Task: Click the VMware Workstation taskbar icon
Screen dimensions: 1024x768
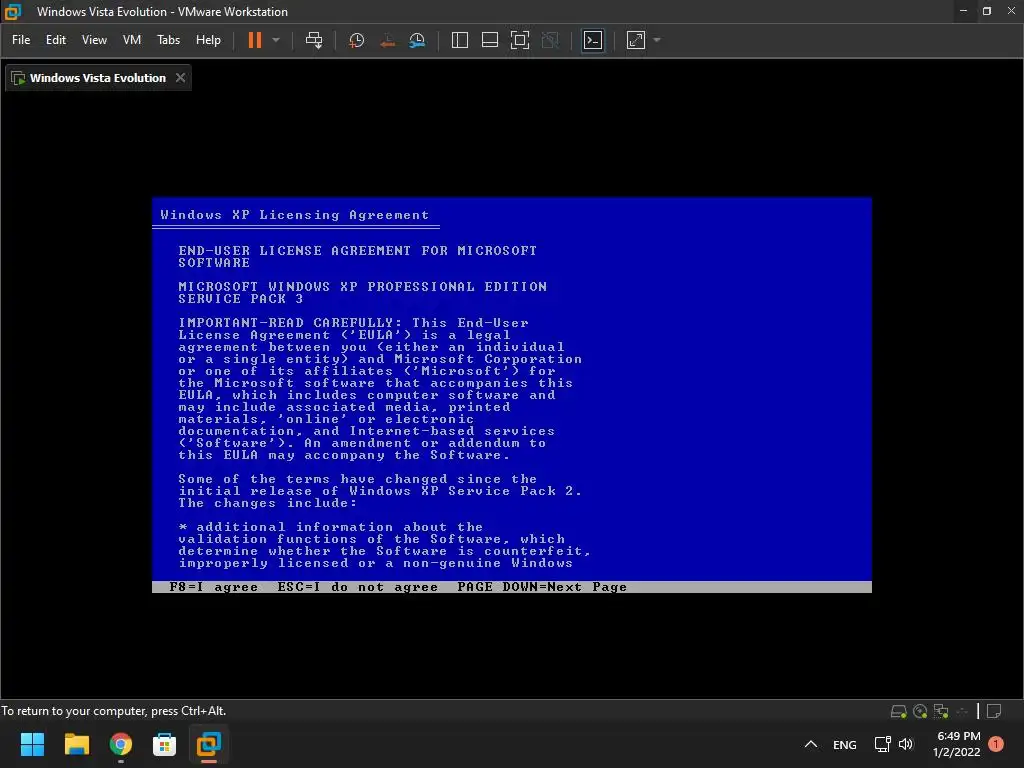Action: [x=209, y=744]
